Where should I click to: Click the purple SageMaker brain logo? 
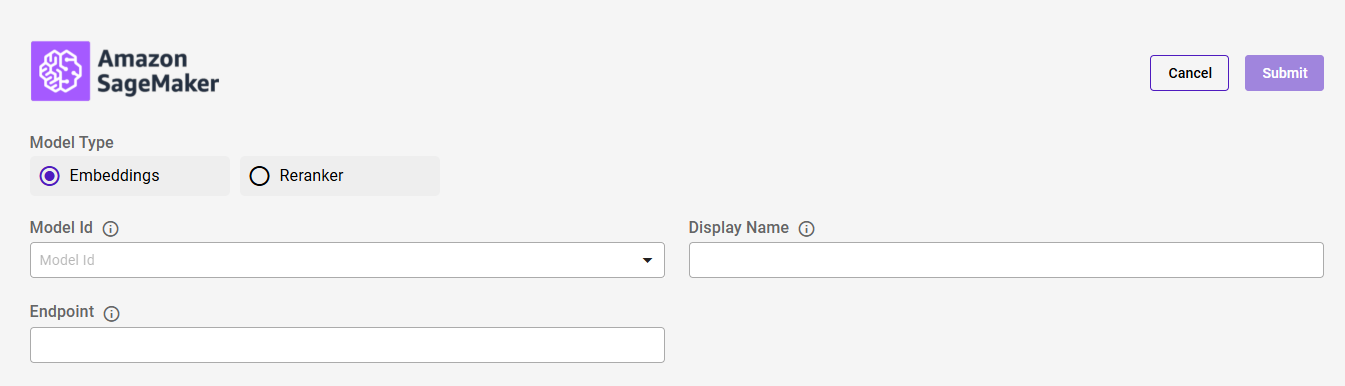pos(60,71)
